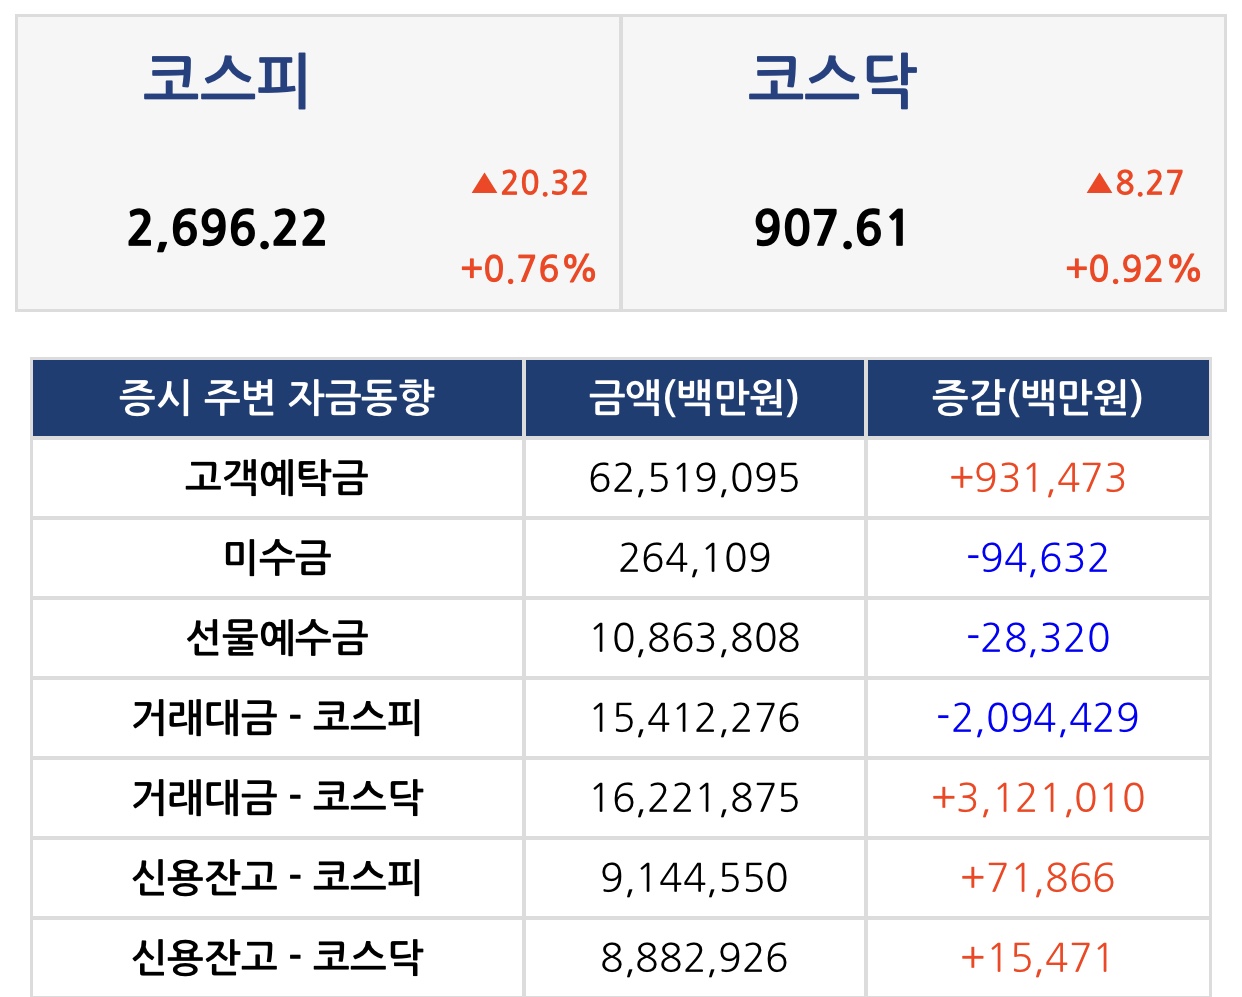
Task: Select the 거래대금 - 코스피 row label
Action: [277, 717]
